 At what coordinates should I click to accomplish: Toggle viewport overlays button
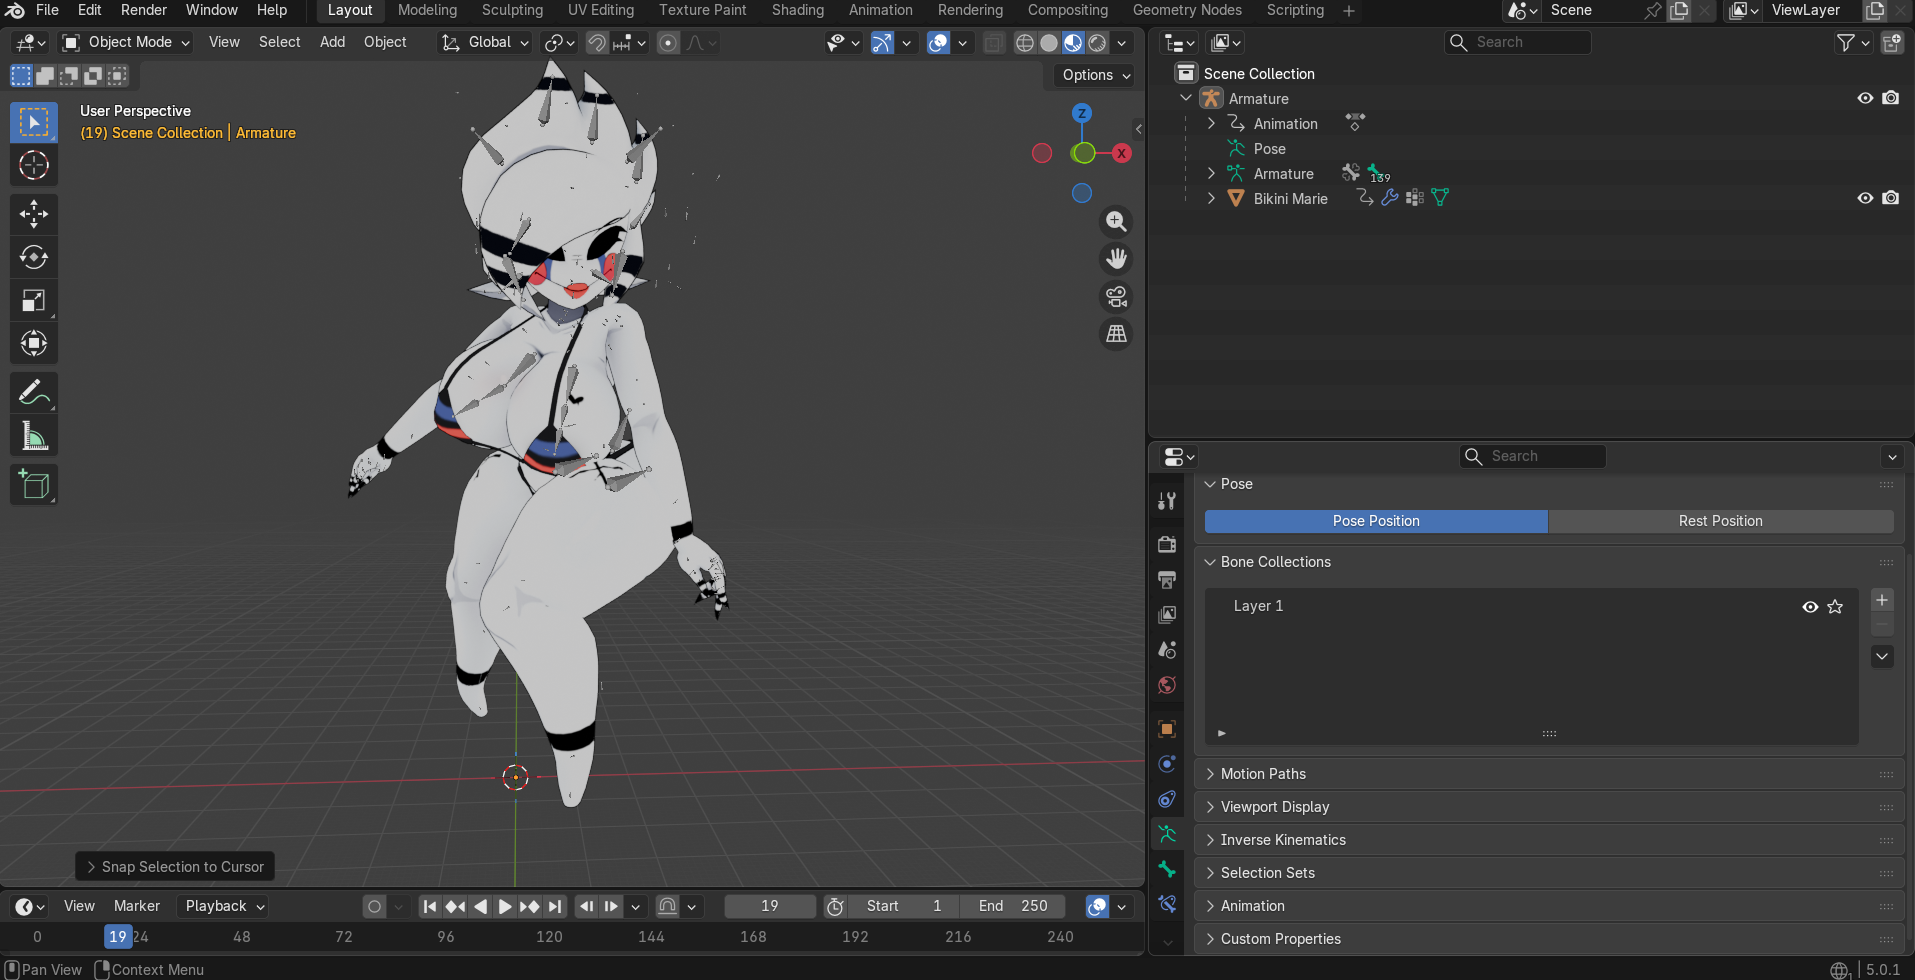coord(938,42)
